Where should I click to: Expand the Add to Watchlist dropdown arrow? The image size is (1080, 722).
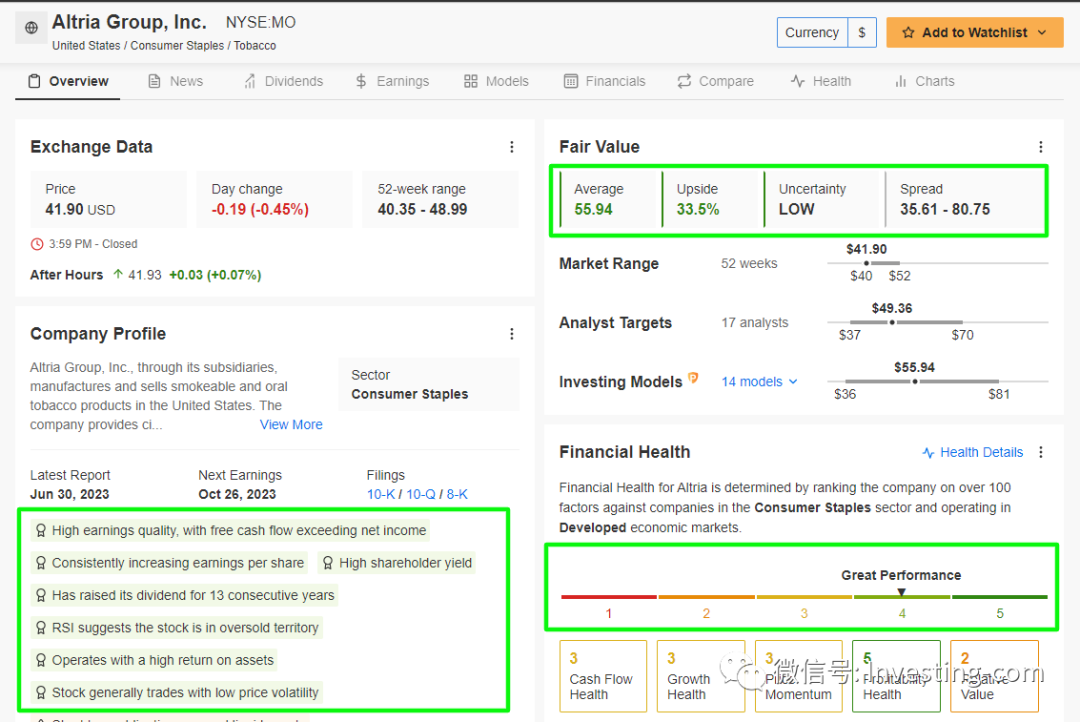pos(1041,32)
